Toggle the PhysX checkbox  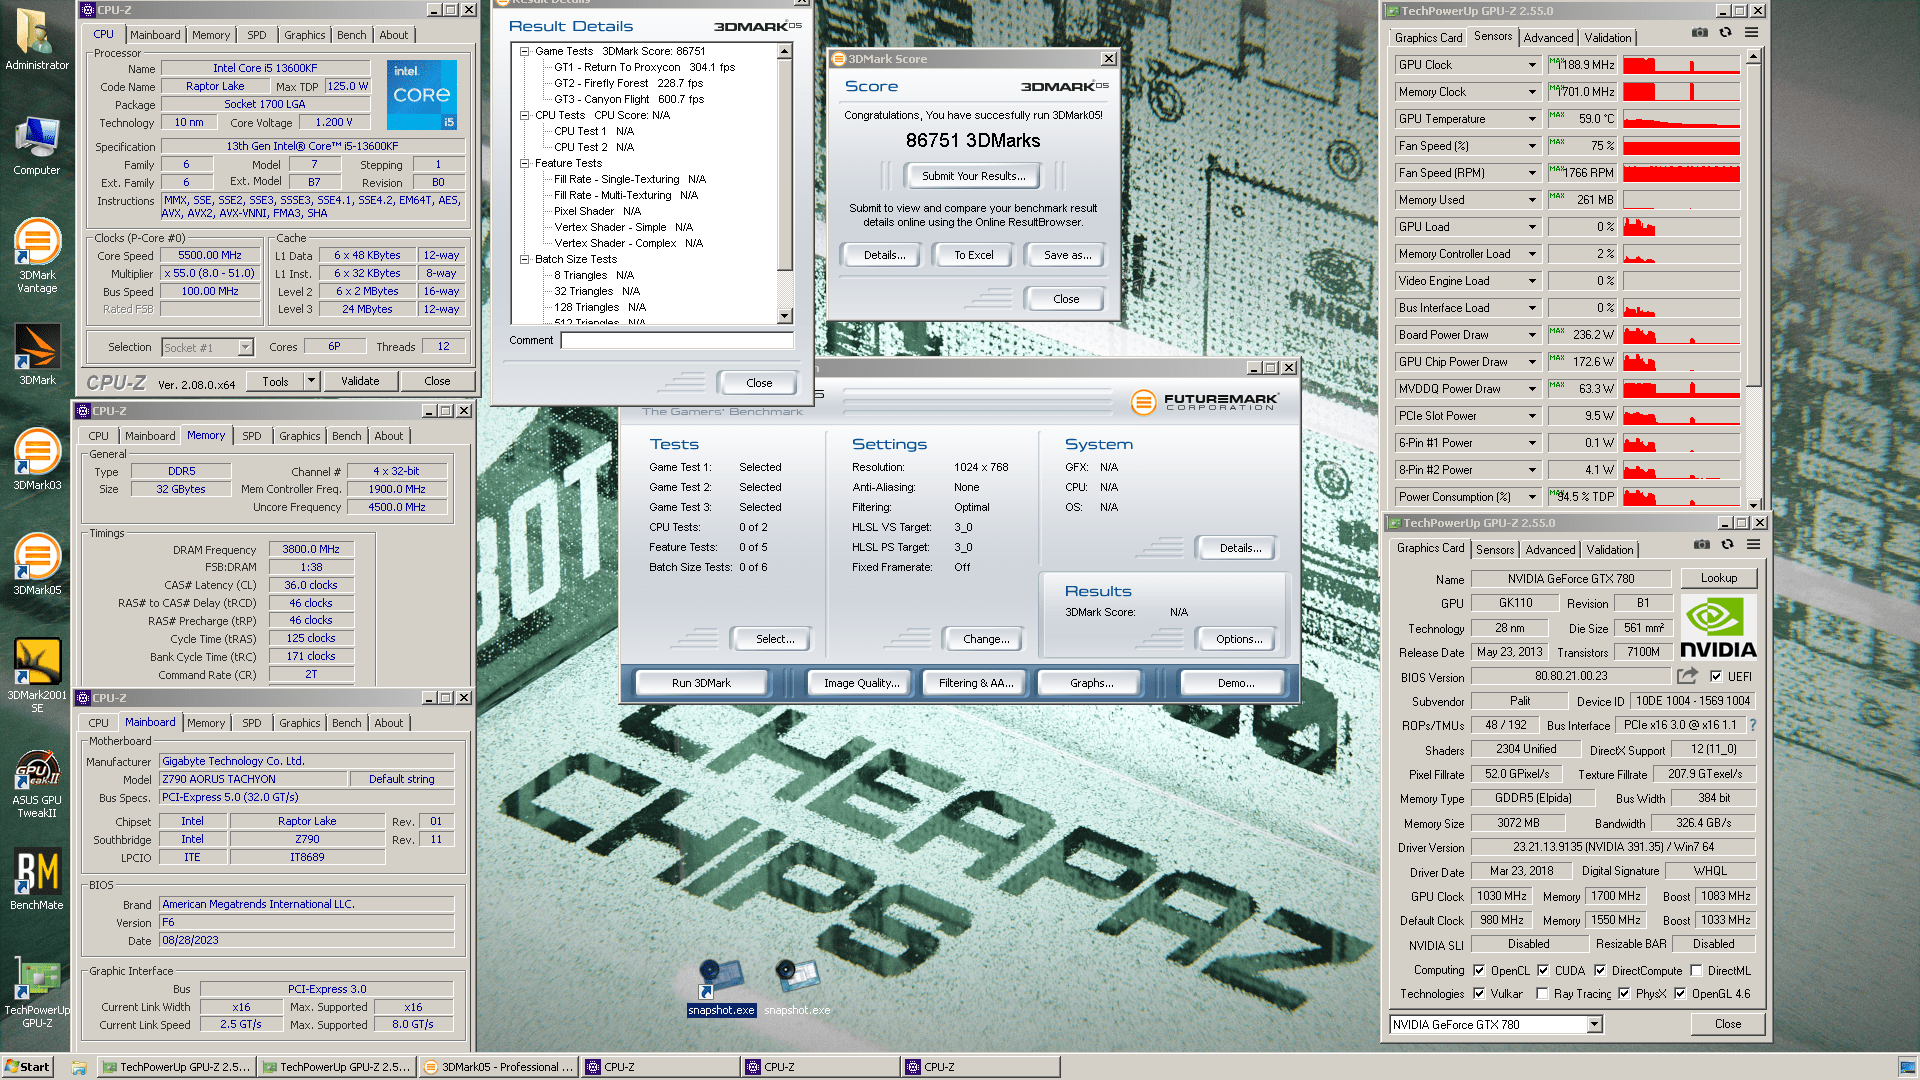[x=1624, y=994]
